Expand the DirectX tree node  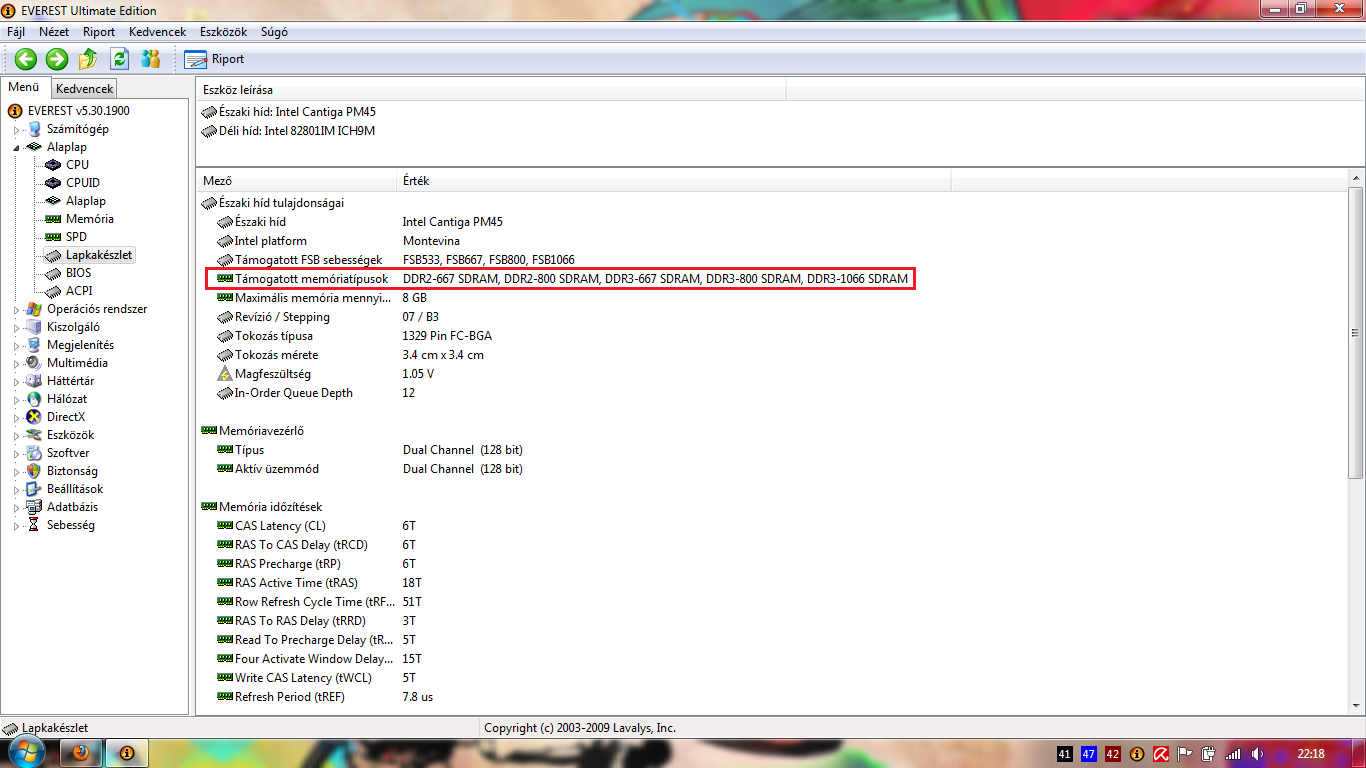point(16,417)
